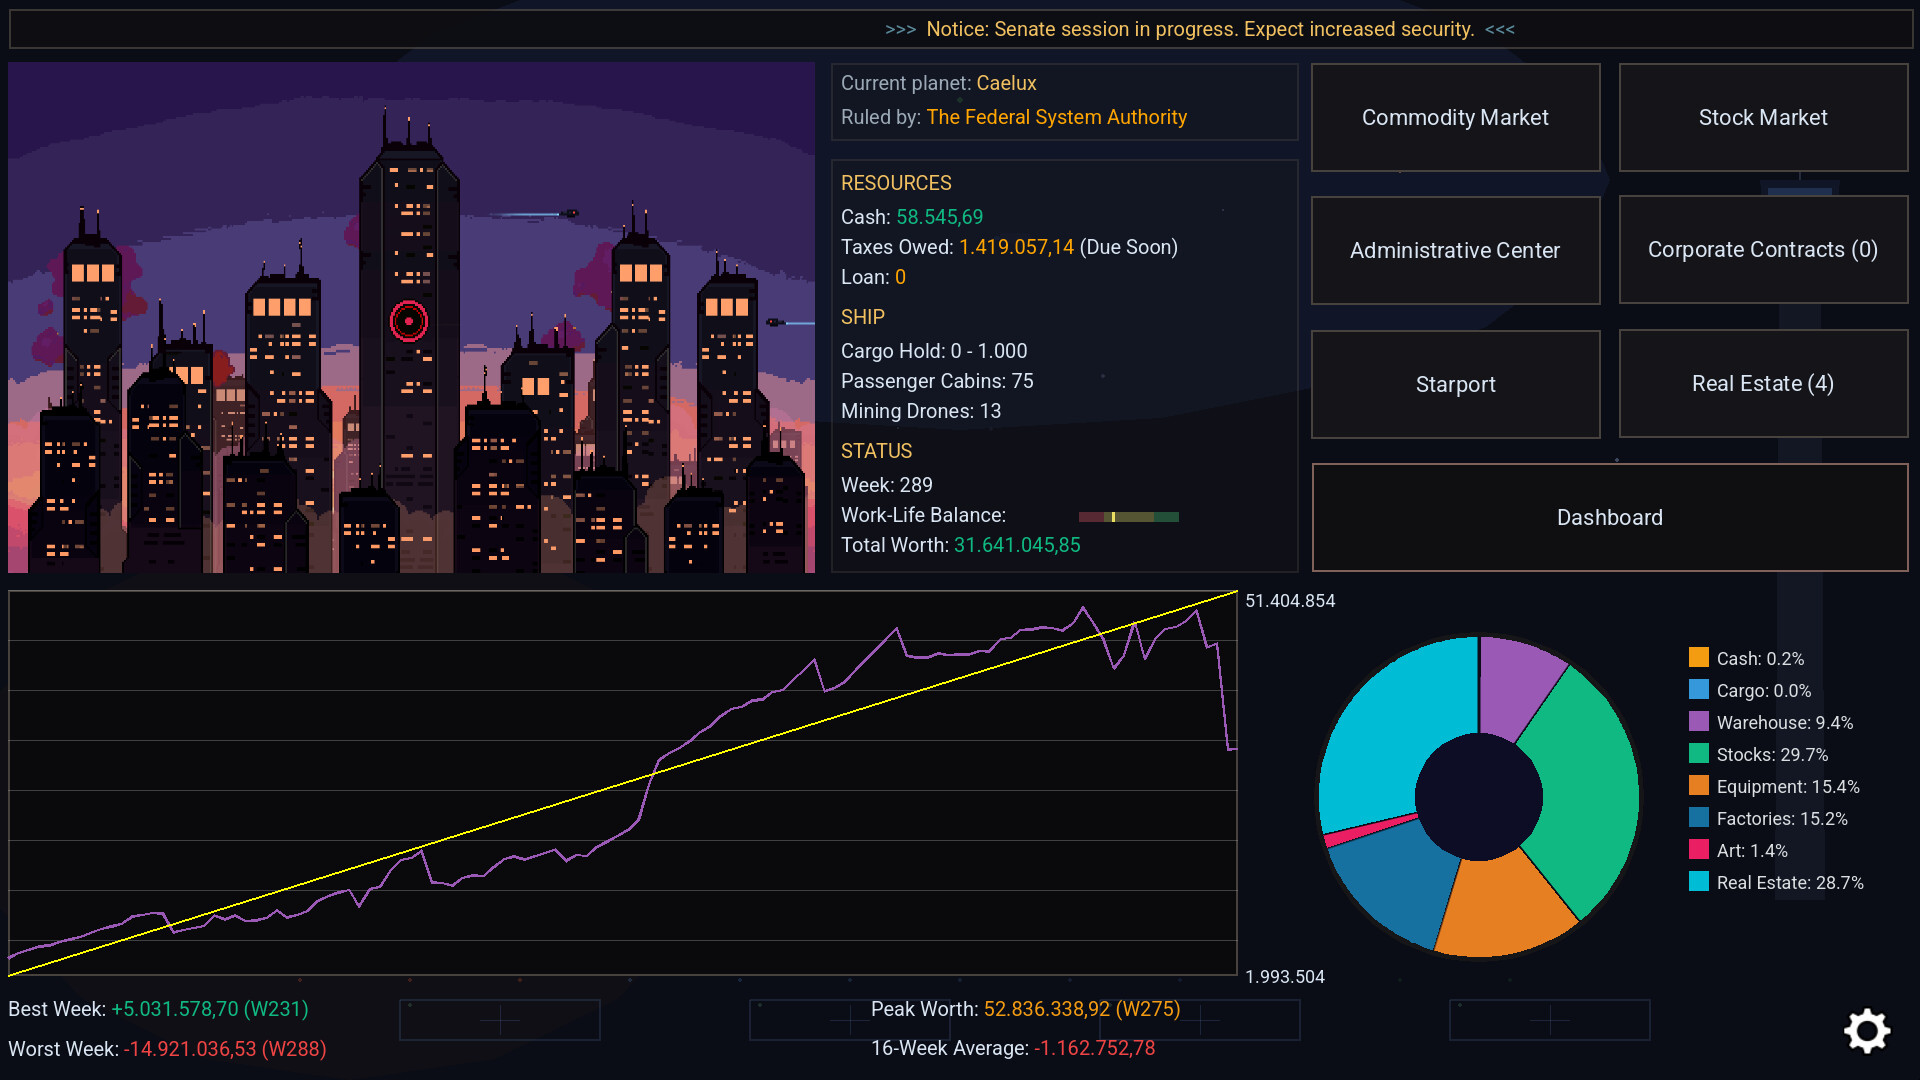
Task: Click the Cash orange legend swatch
Action: click(1698, 658)
